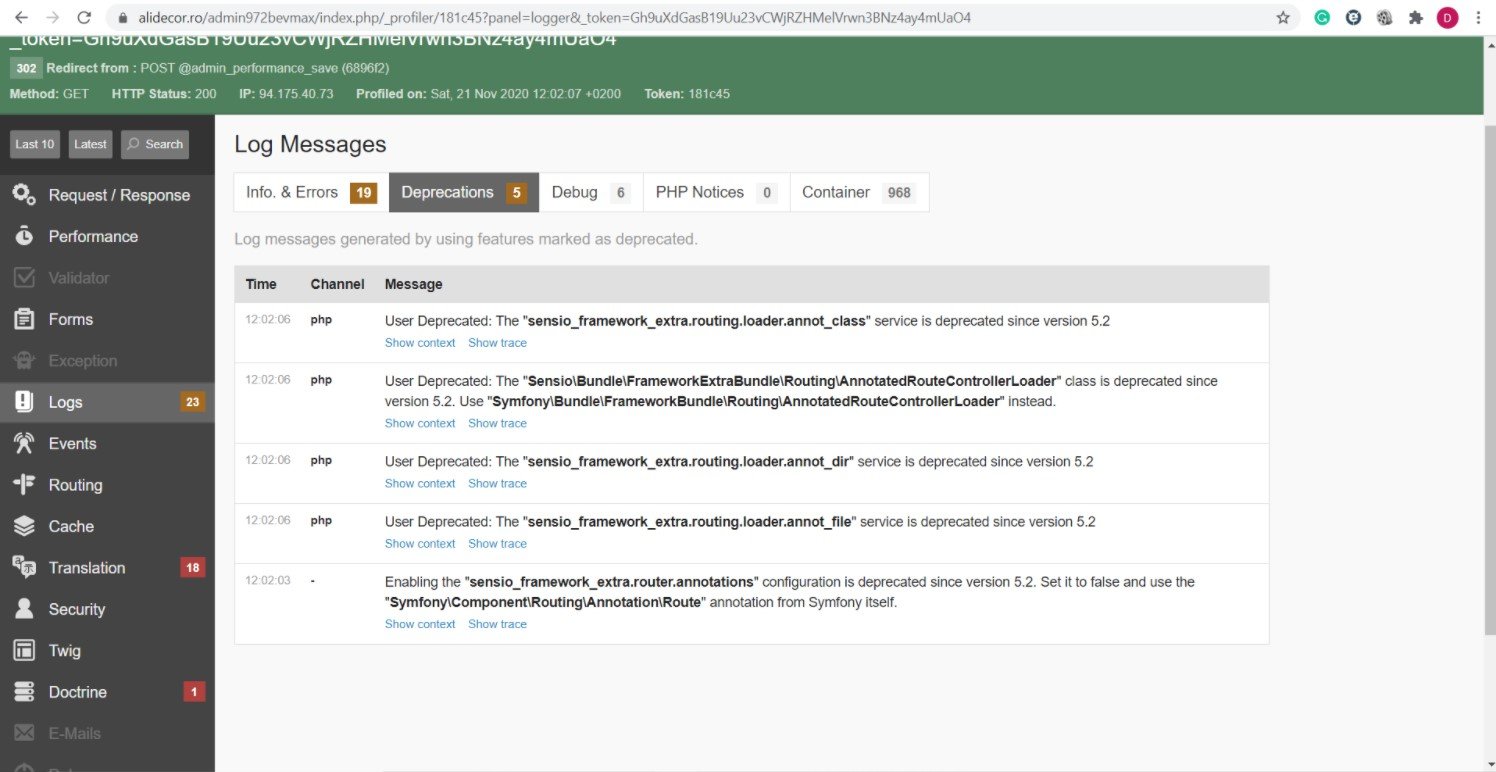Switch to the Container tab
The width and height of the screenshot is (1496, 772).
pyautogui.click(x=859, y=193)
